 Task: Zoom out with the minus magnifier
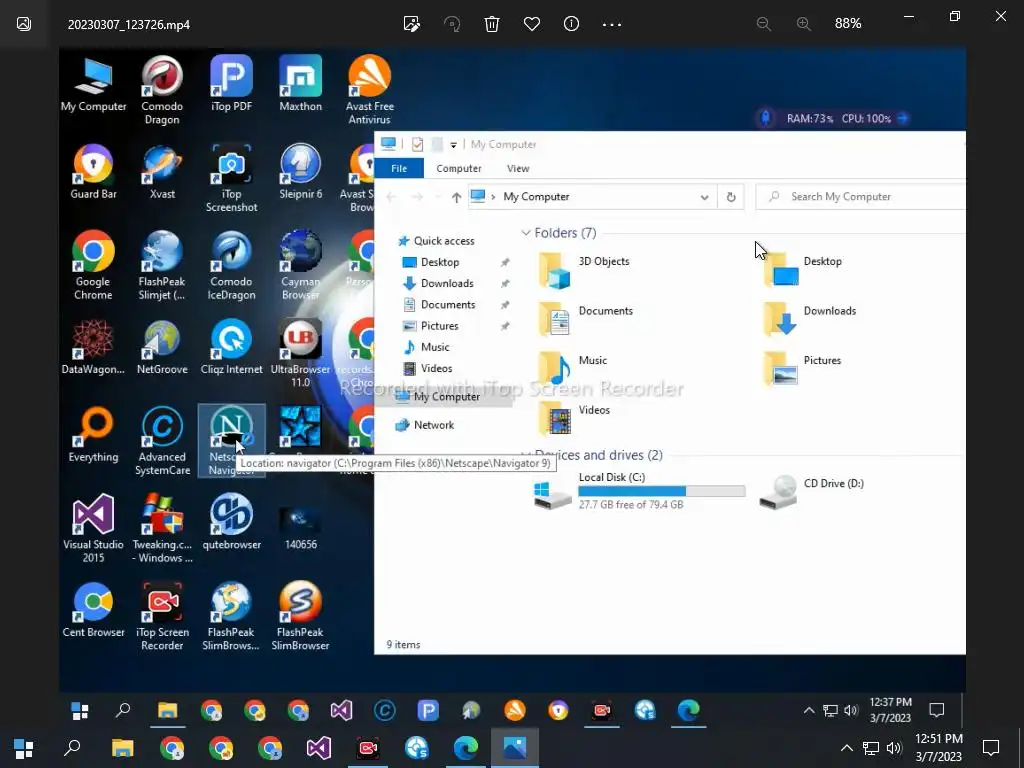click(x=763, y=24)
